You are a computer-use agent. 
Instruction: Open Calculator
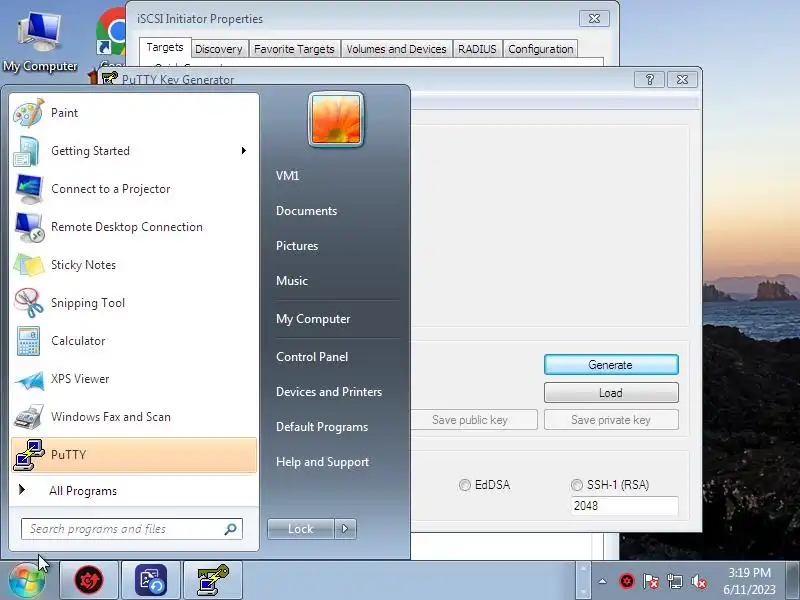(x=134, y=341)
